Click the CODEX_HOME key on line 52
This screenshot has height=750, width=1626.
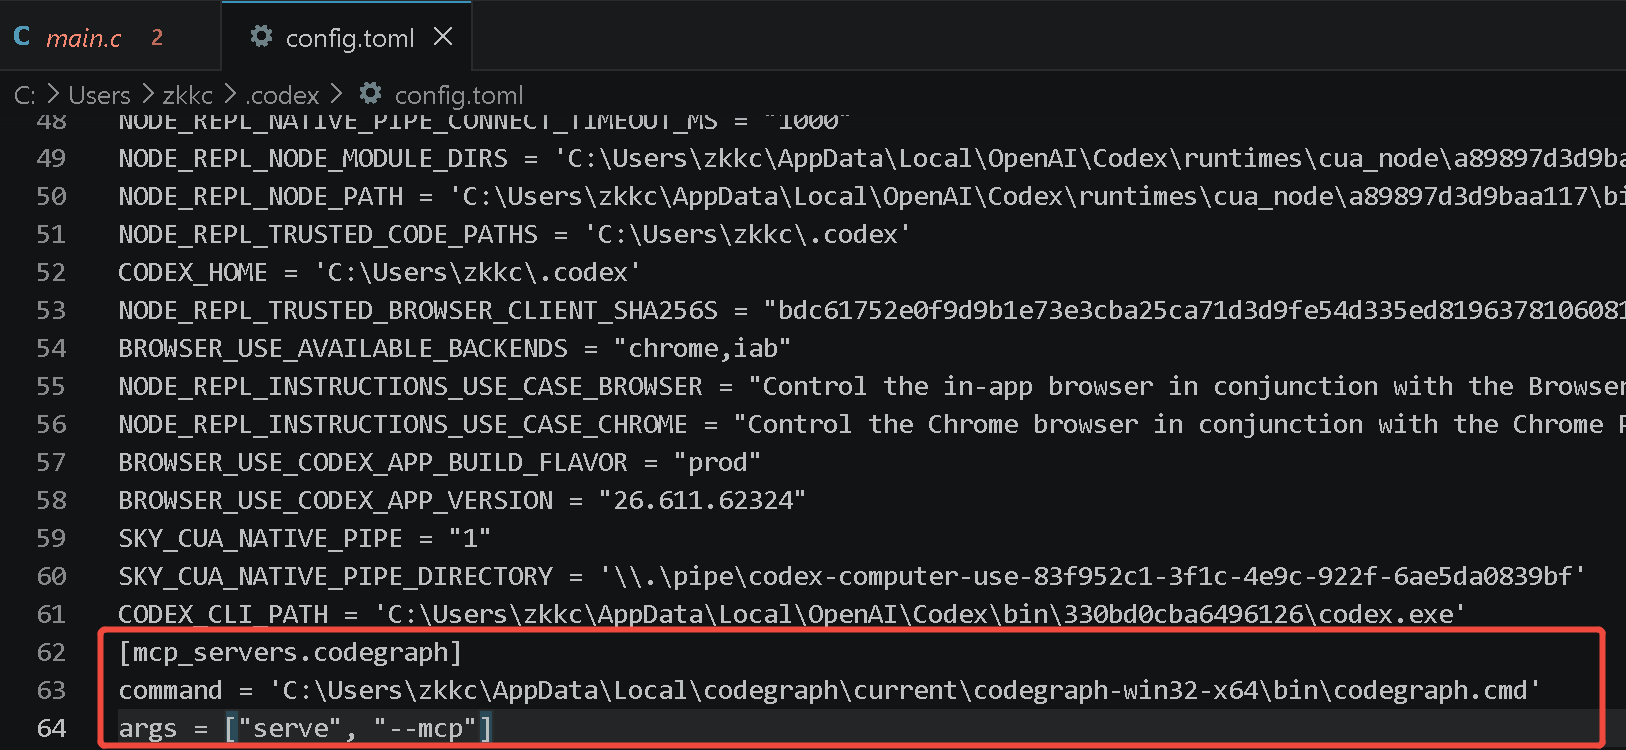tap(193, 272)
